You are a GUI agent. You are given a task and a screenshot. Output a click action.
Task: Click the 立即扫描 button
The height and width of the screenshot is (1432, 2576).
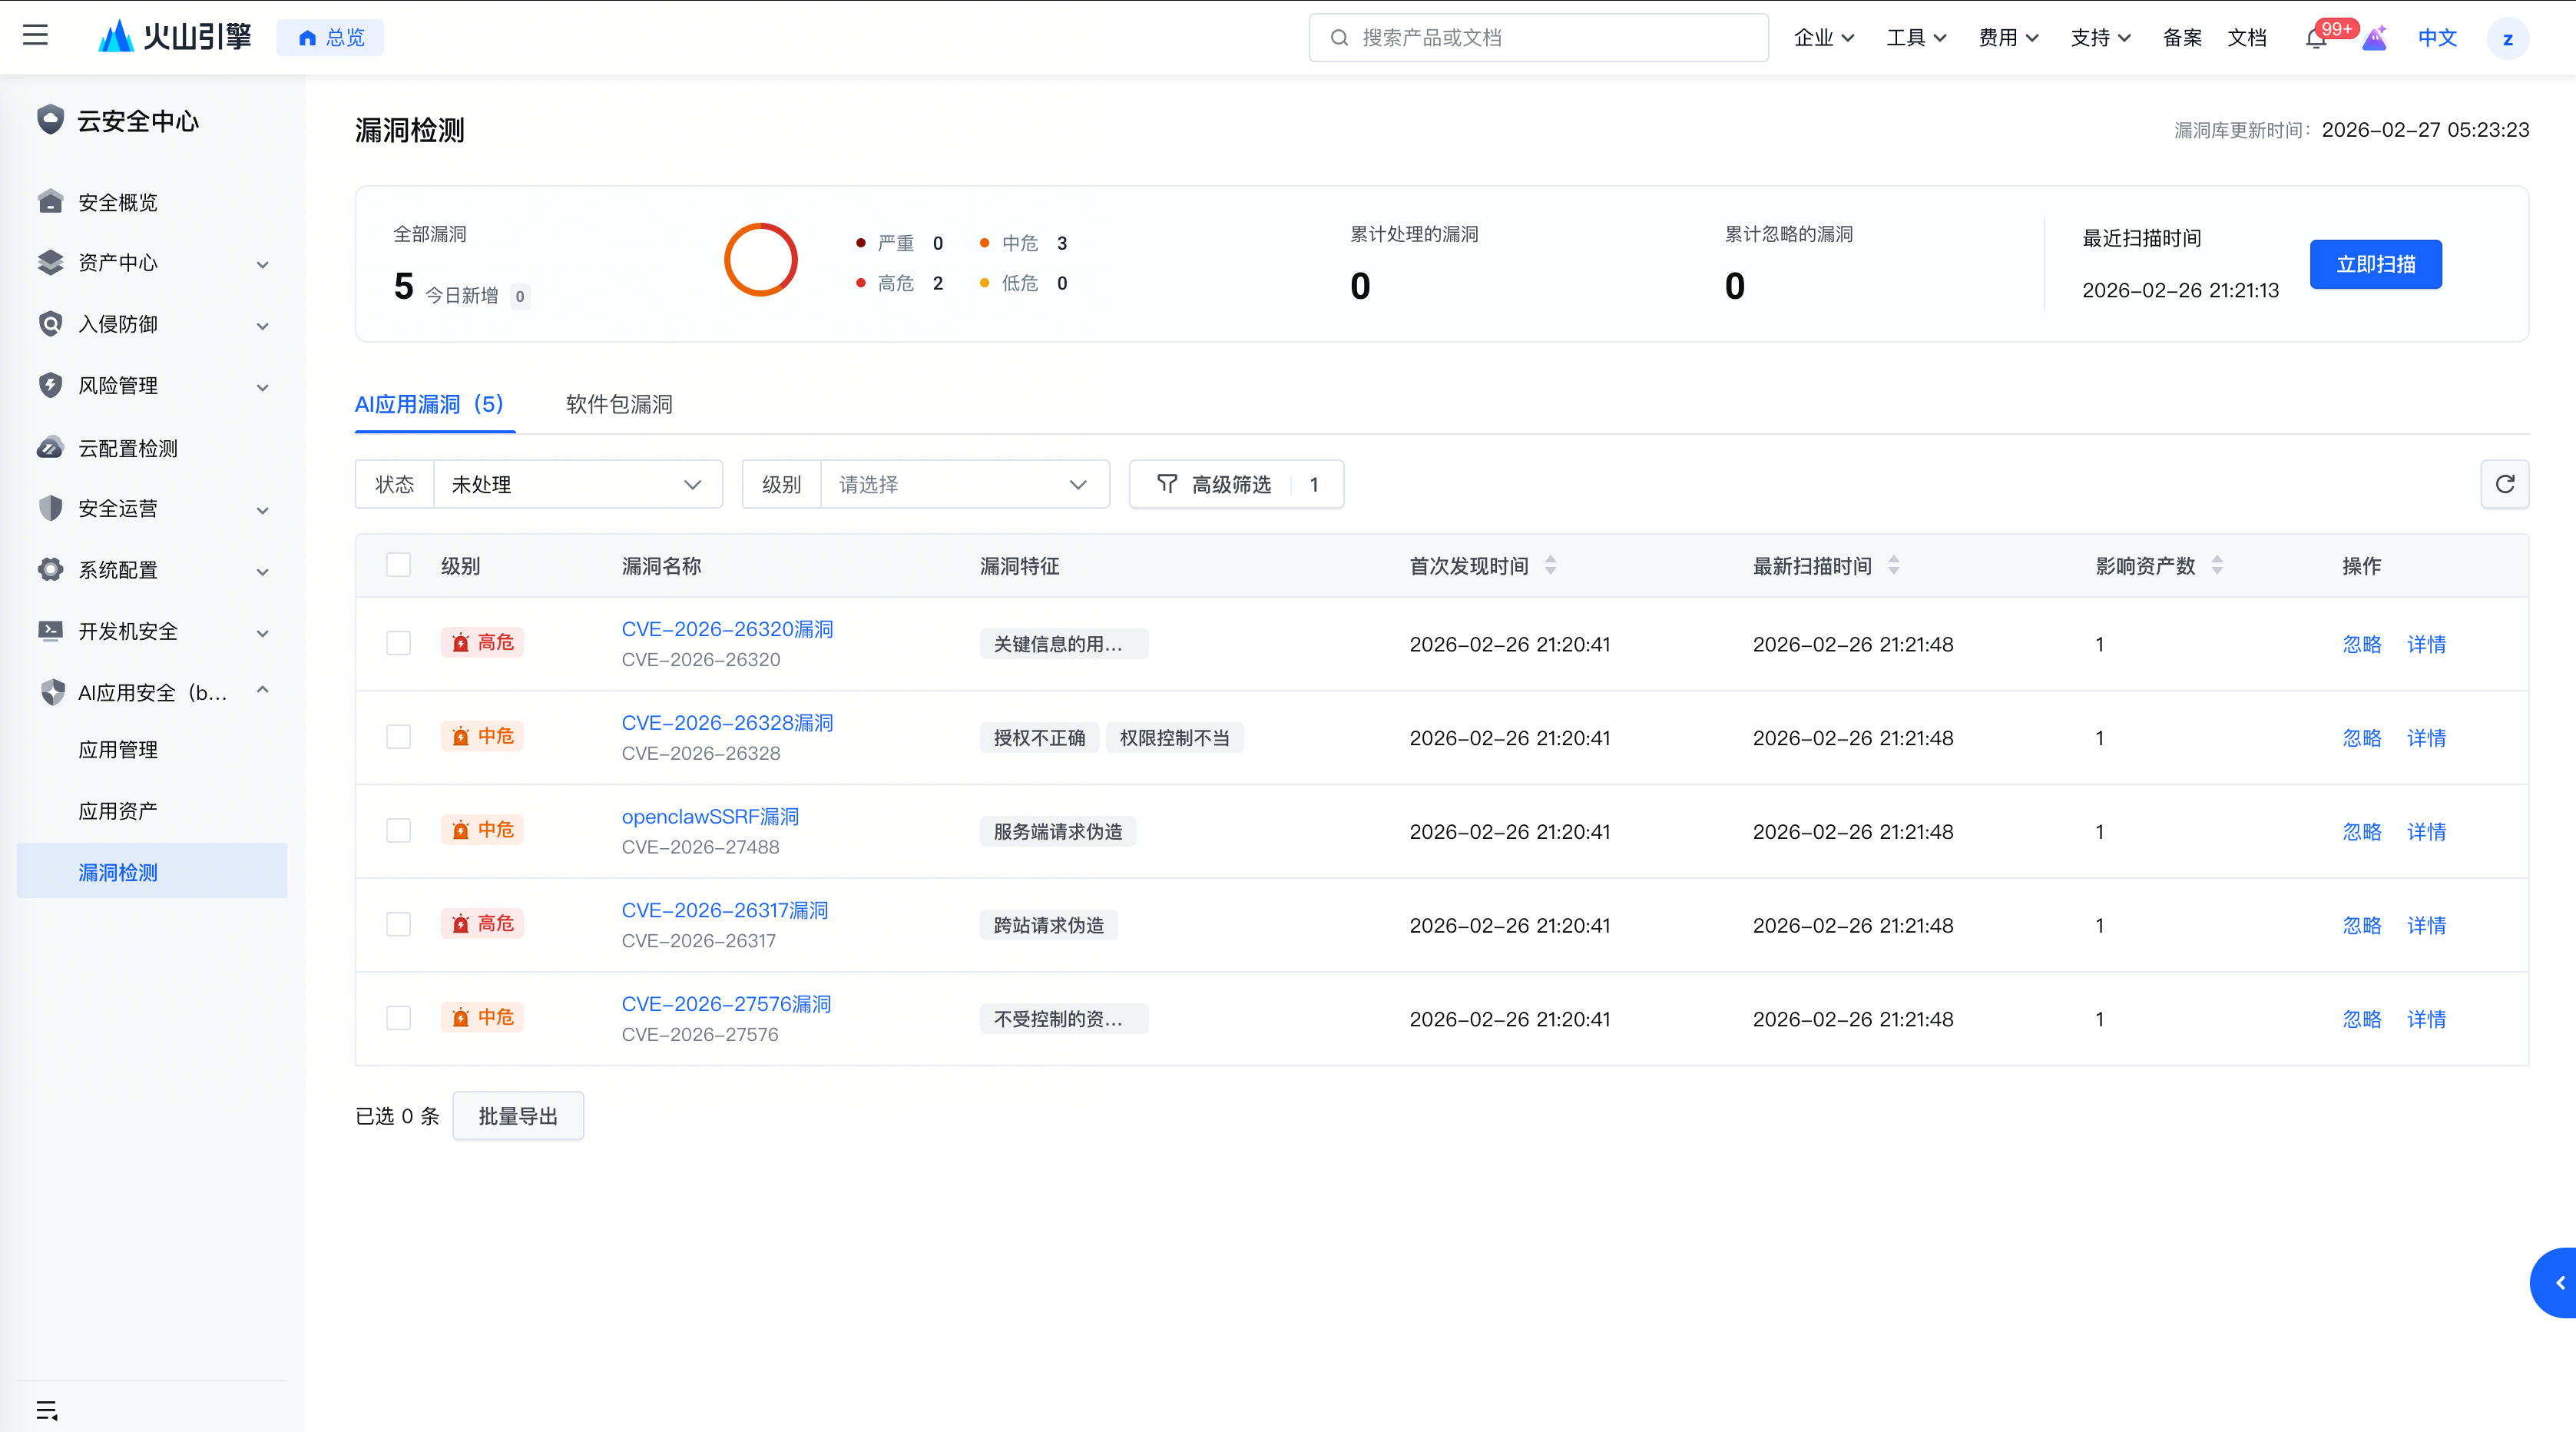(2375, 264)
